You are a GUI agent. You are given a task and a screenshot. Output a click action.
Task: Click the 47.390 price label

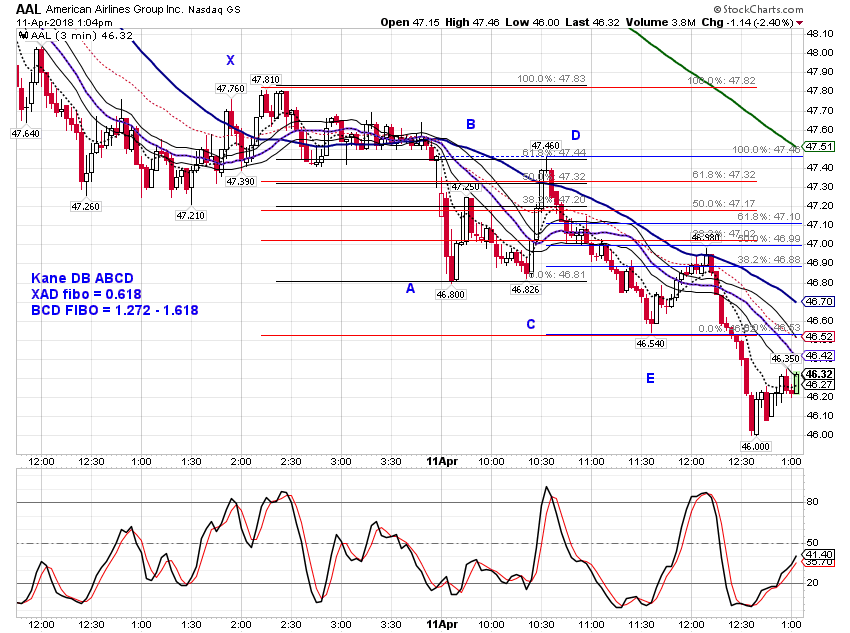241,182
